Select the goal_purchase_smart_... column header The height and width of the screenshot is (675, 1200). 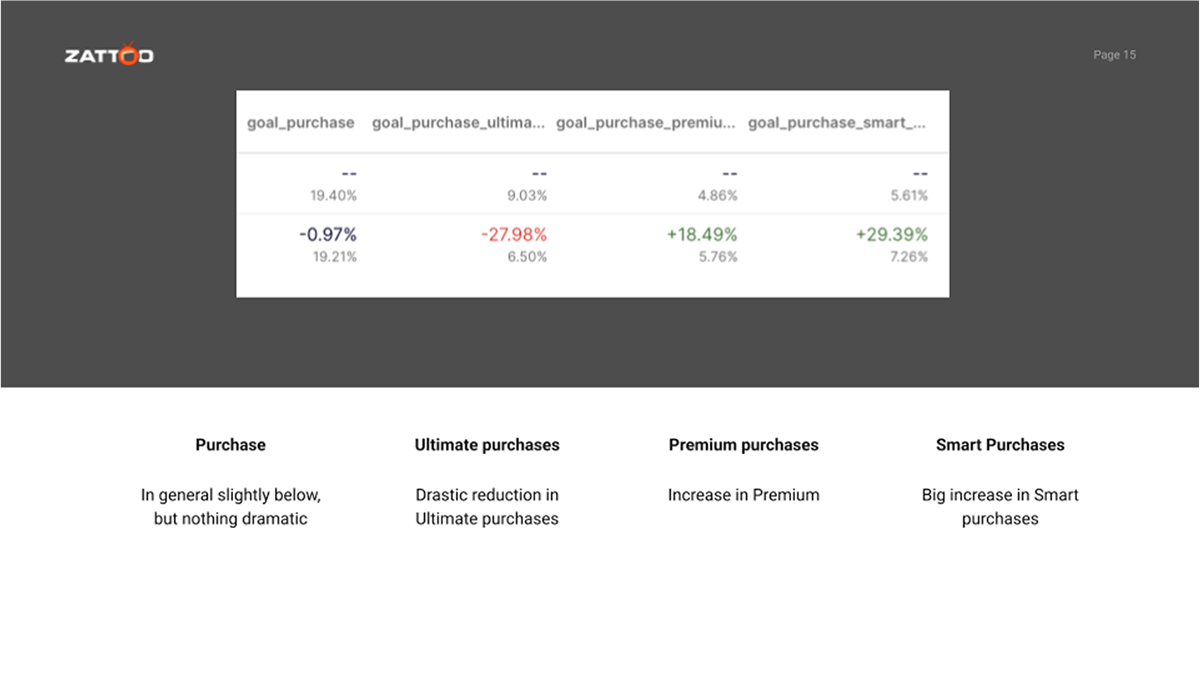[x=836, y=123]
